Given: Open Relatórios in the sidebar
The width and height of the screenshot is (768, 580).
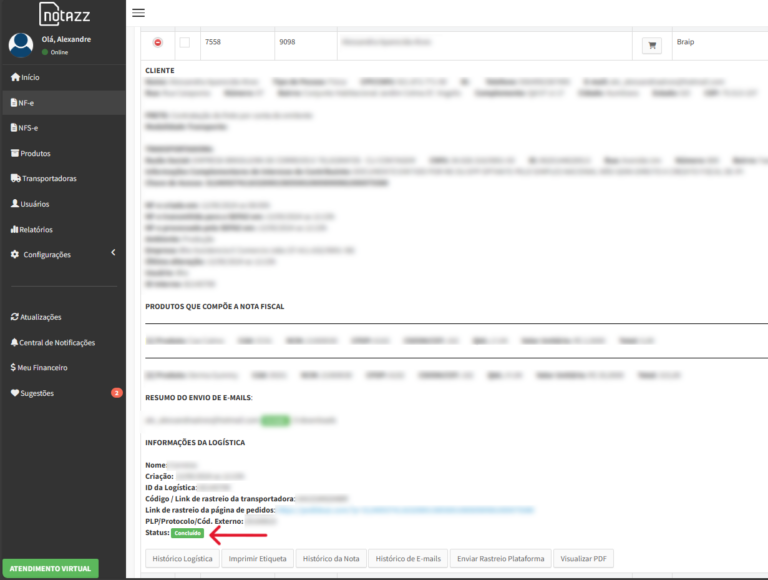Looking at the screenshot, I should pyautogui.click(x=36, y=229).
